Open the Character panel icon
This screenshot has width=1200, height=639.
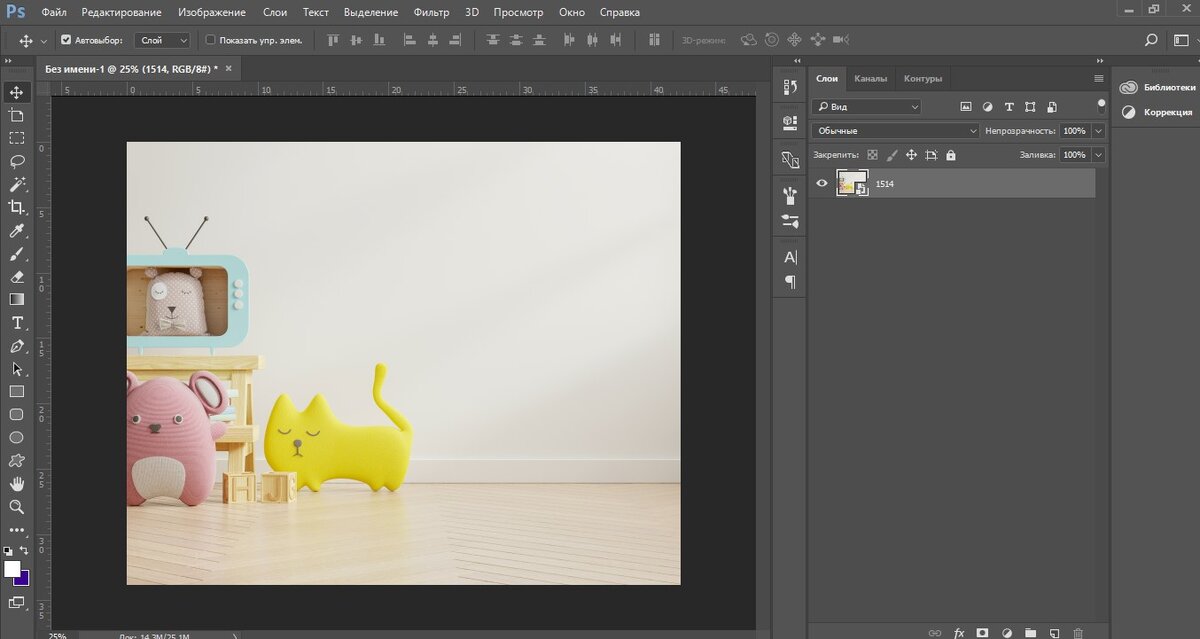(790, 257)
